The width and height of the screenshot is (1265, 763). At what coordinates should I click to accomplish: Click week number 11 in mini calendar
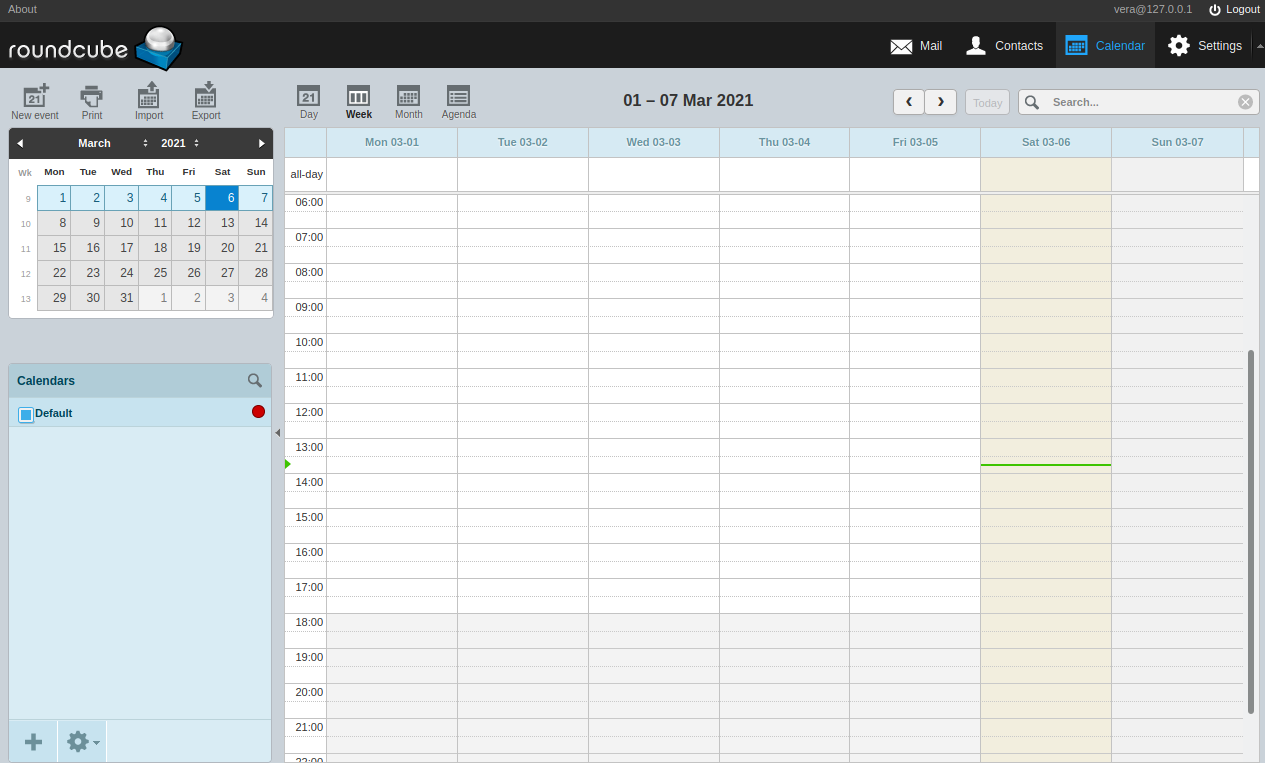coord(25,249)
